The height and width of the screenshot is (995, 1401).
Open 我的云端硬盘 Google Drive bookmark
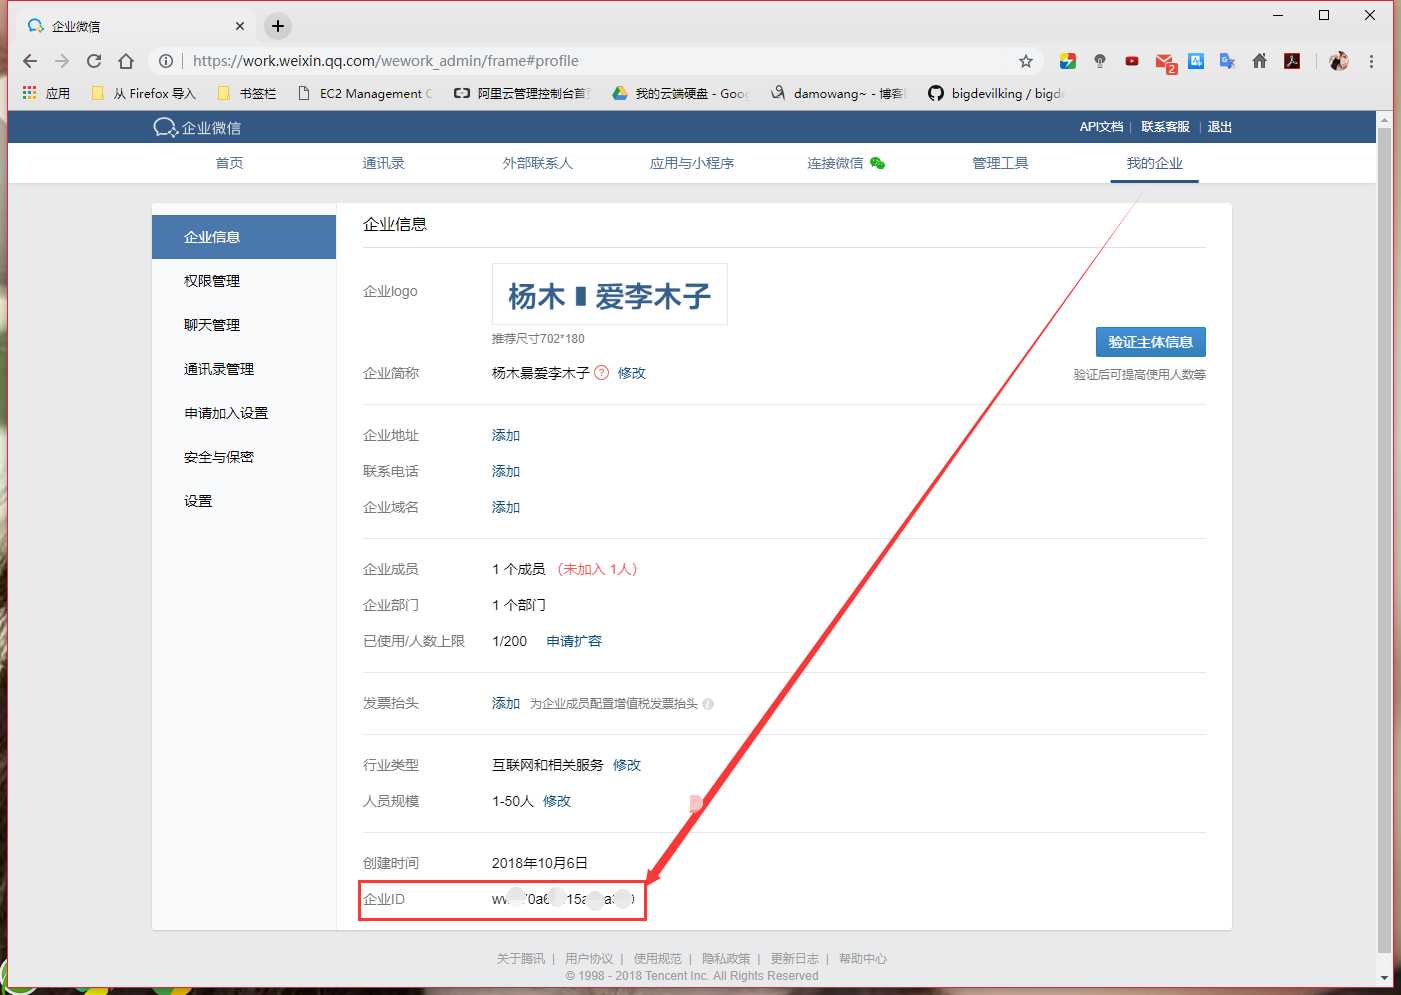(680, 93)
